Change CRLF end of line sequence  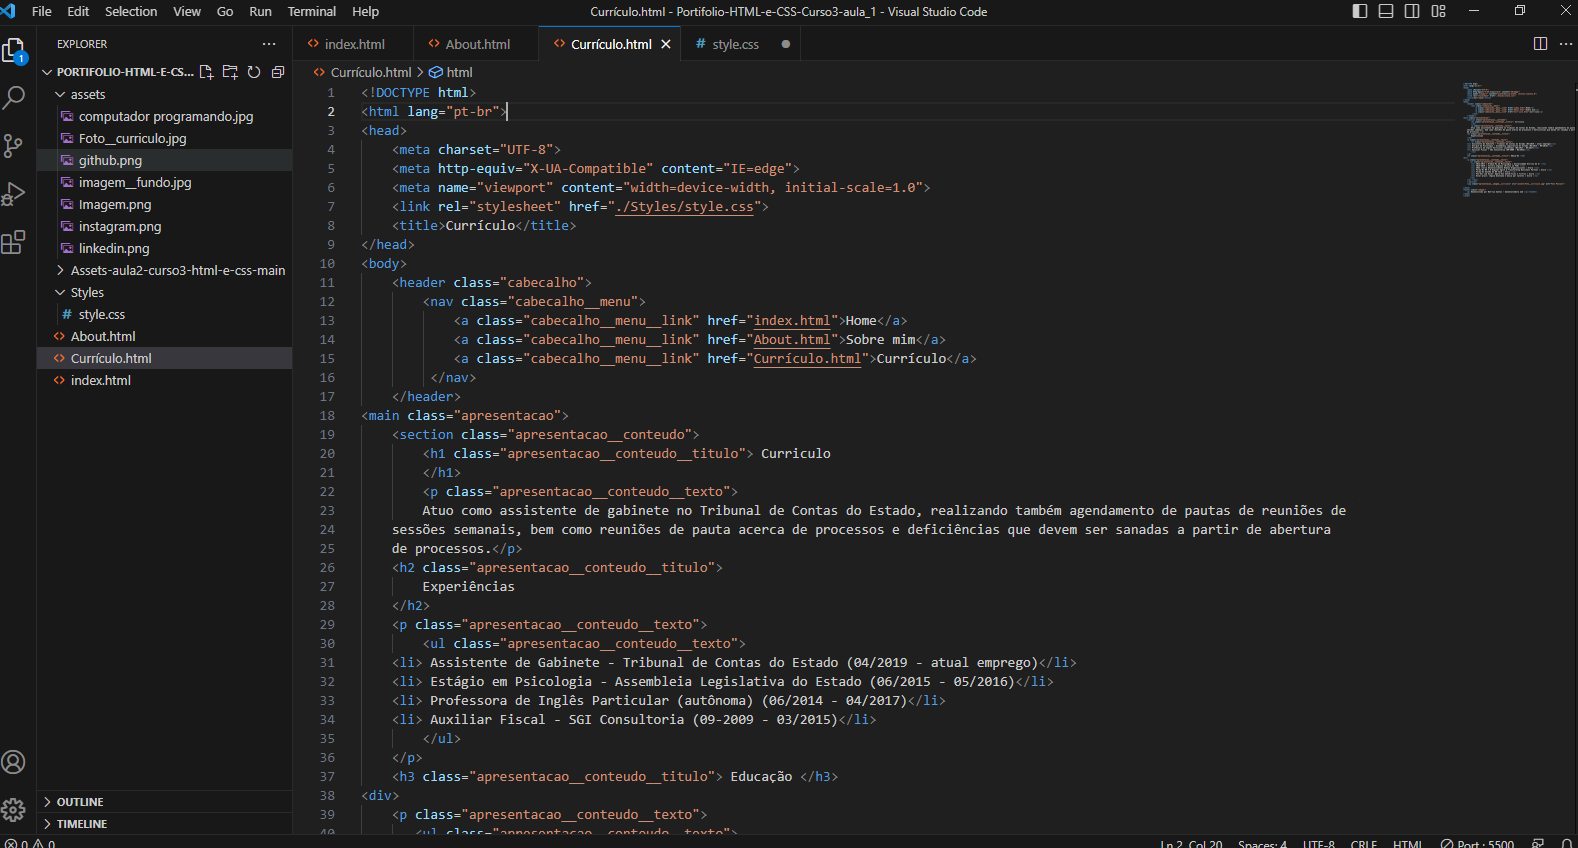point(1364,843)
